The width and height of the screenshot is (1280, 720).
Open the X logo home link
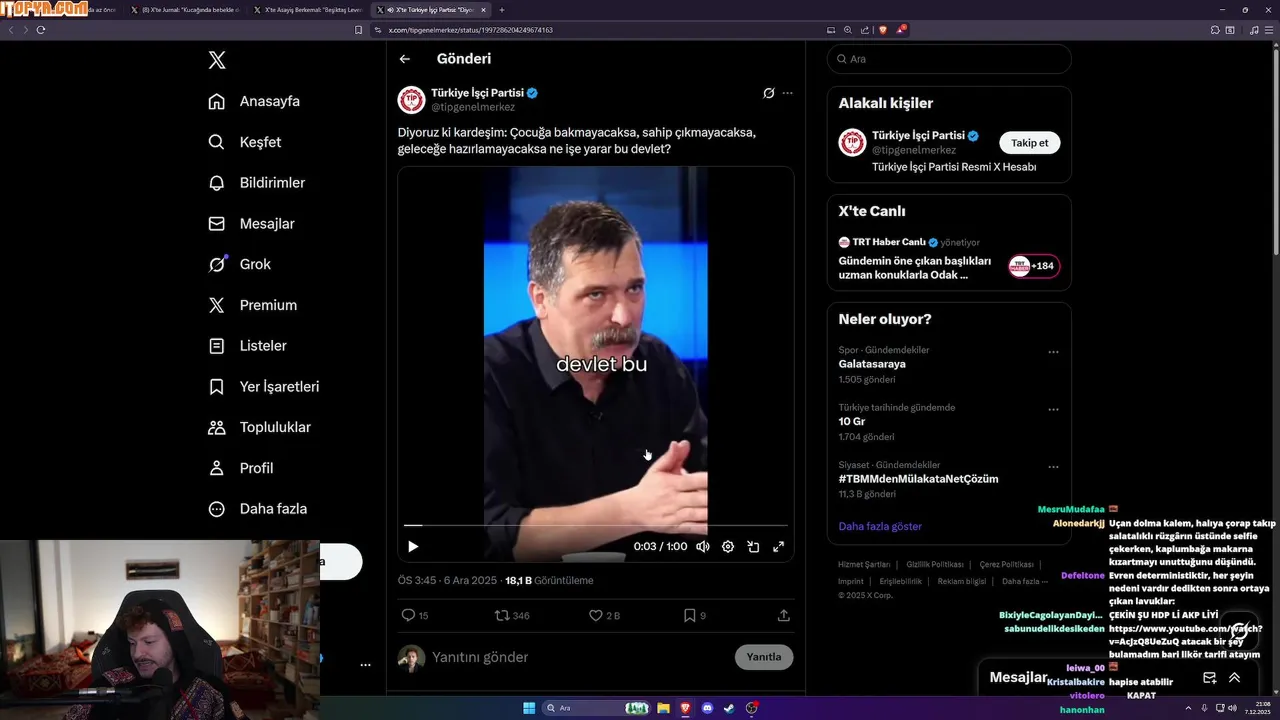coord(217,60)
